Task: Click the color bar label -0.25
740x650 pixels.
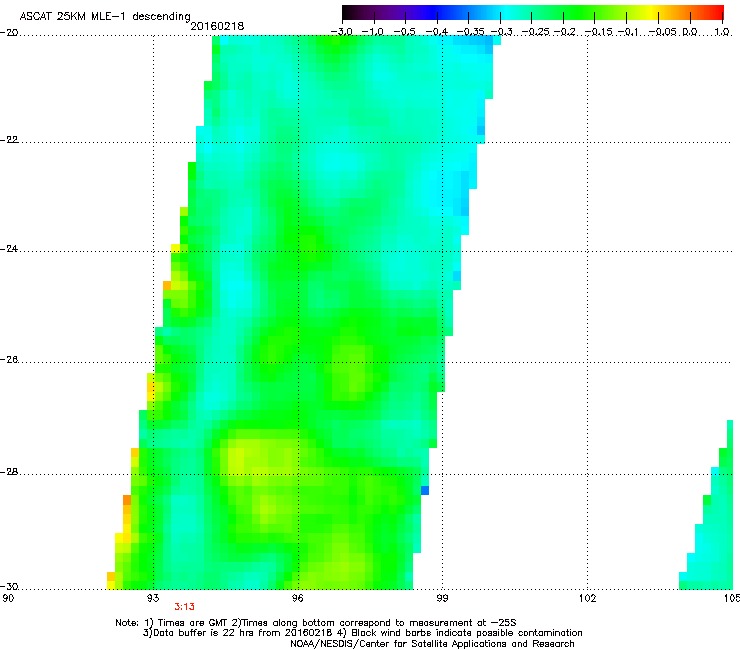Action: [536, 32]
